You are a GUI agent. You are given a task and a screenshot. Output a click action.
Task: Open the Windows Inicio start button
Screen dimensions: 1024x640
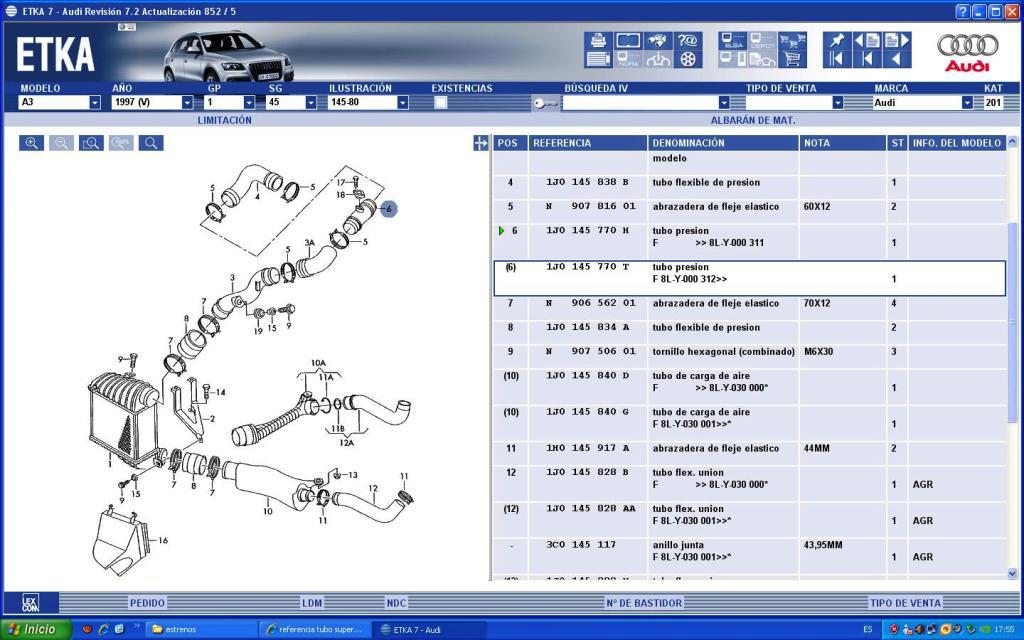[x=35, y=630]
